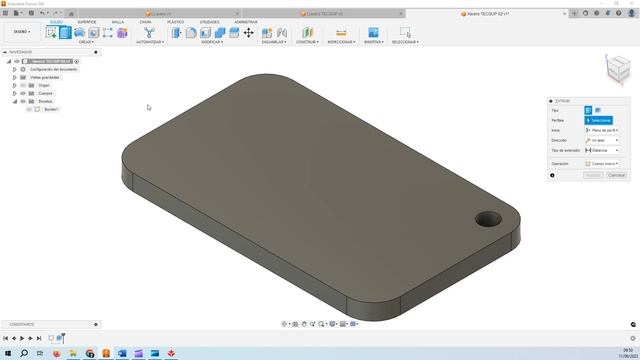Switch to the UTILIDADES tab
This screenshot has width=640, height=360.
[x=209, y=22]
